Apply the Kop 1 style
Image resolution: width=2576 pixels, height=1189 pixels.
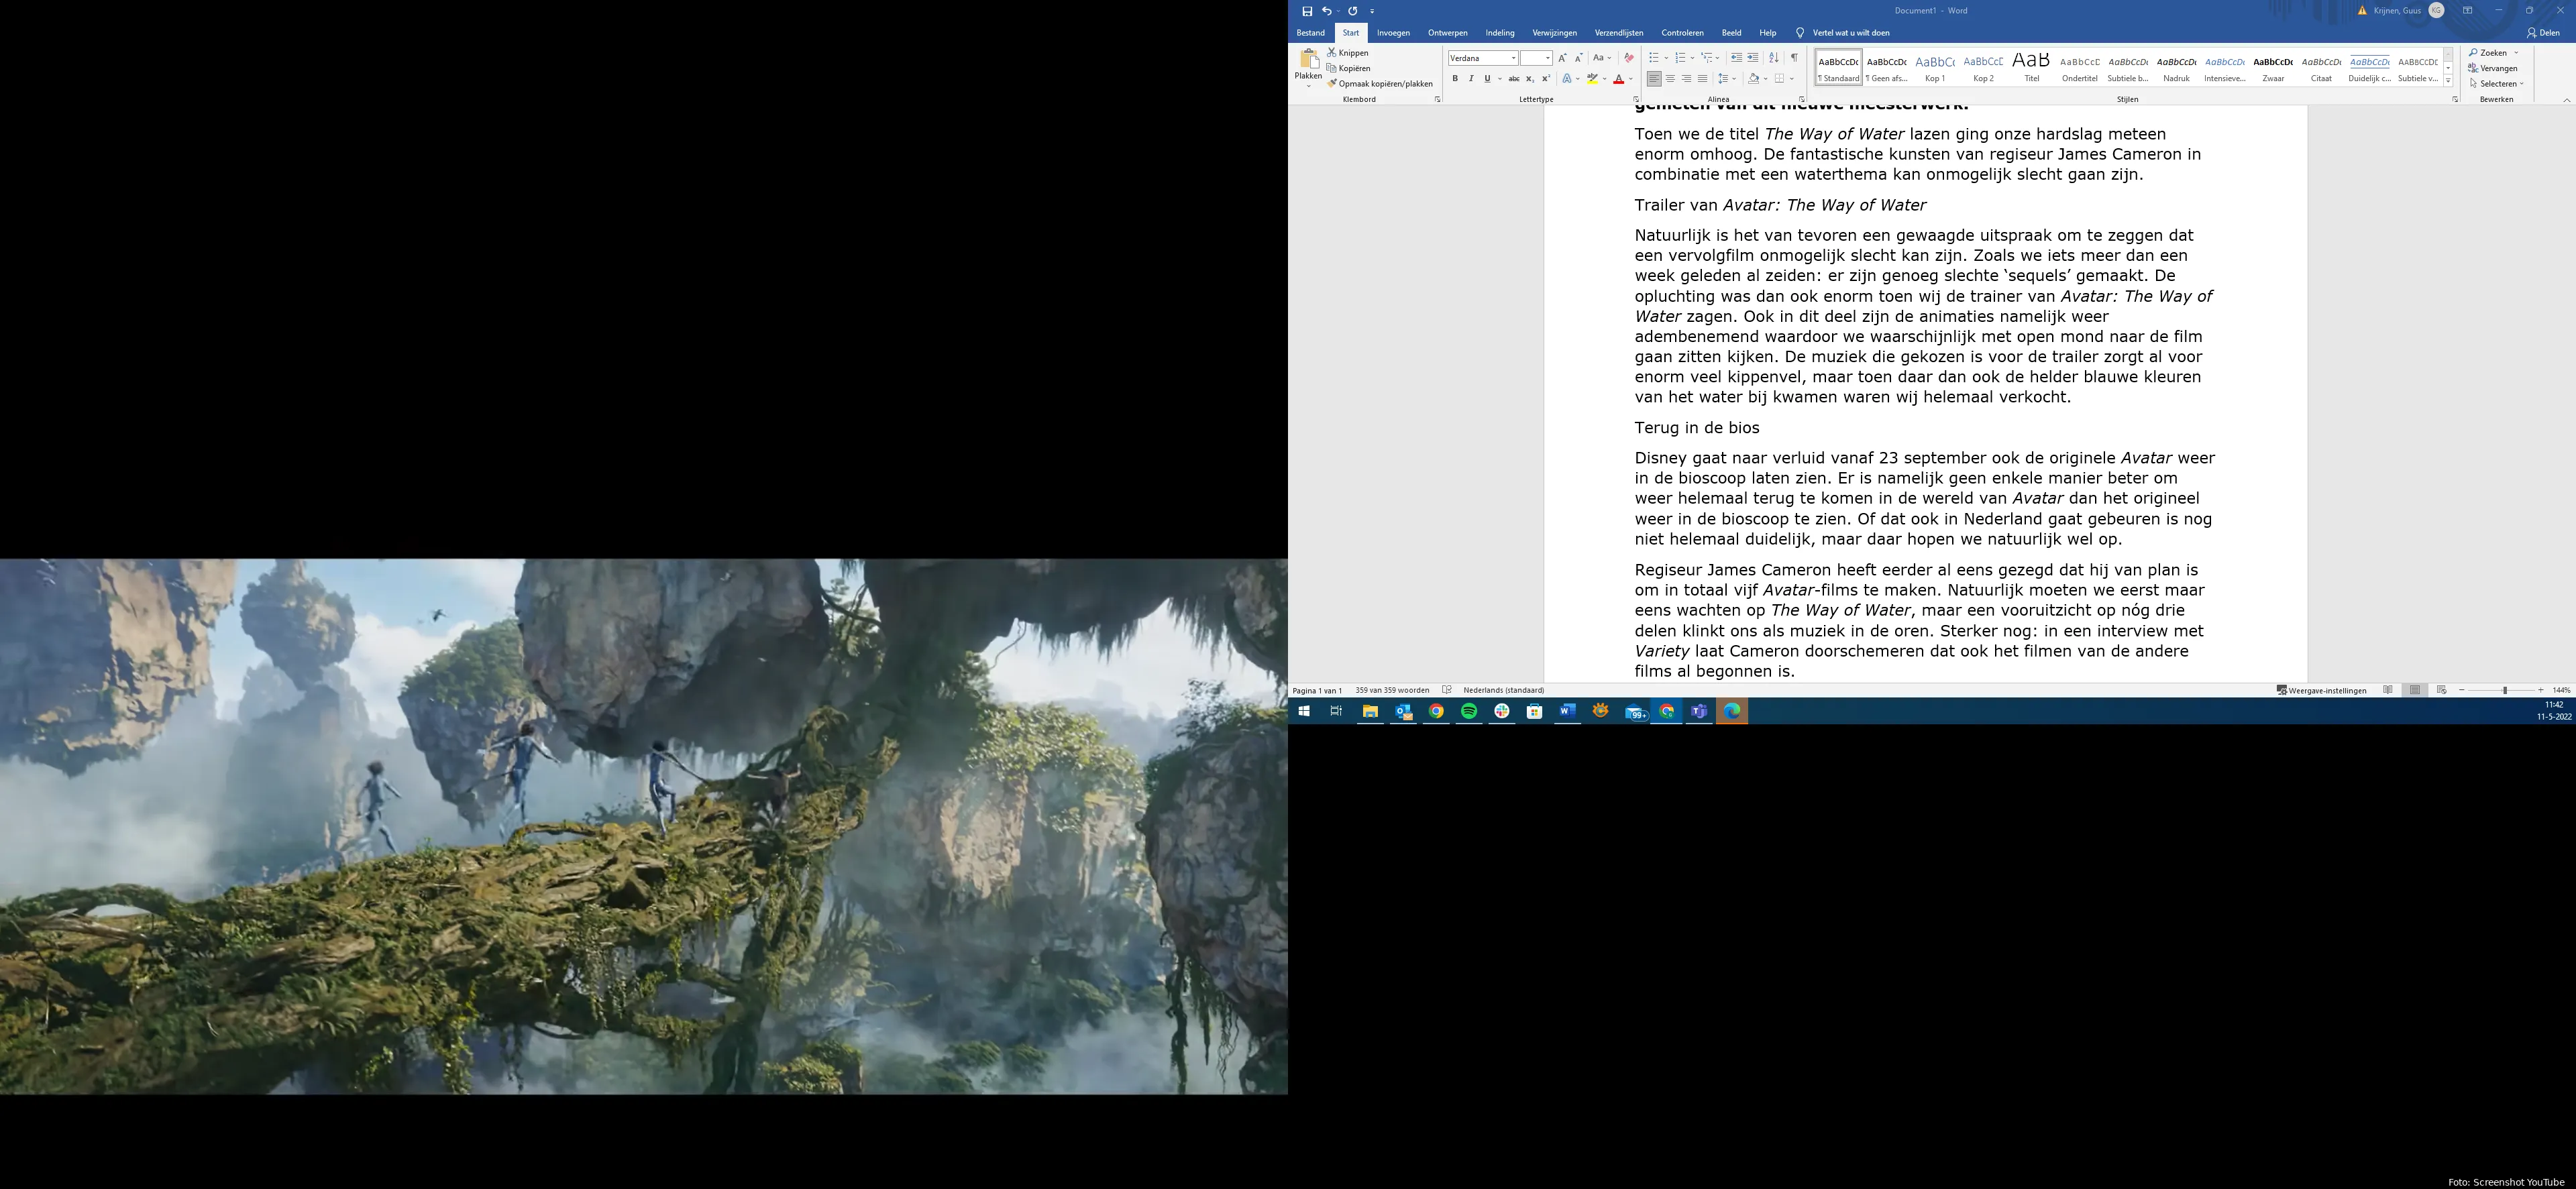[1935, 67]
